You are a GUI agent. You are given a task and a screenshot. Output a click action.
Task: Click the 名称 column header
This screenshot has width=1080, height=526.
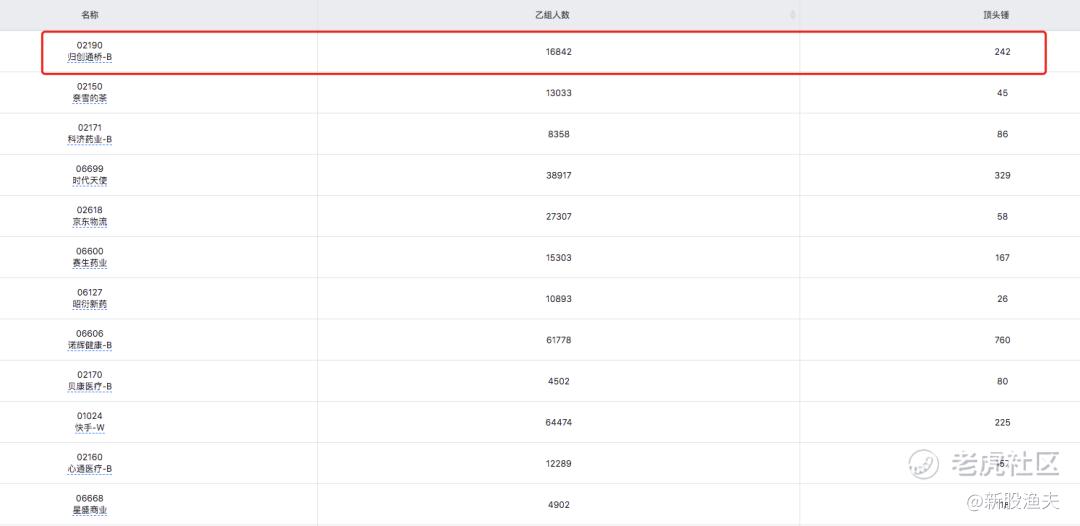pos(89,15)
